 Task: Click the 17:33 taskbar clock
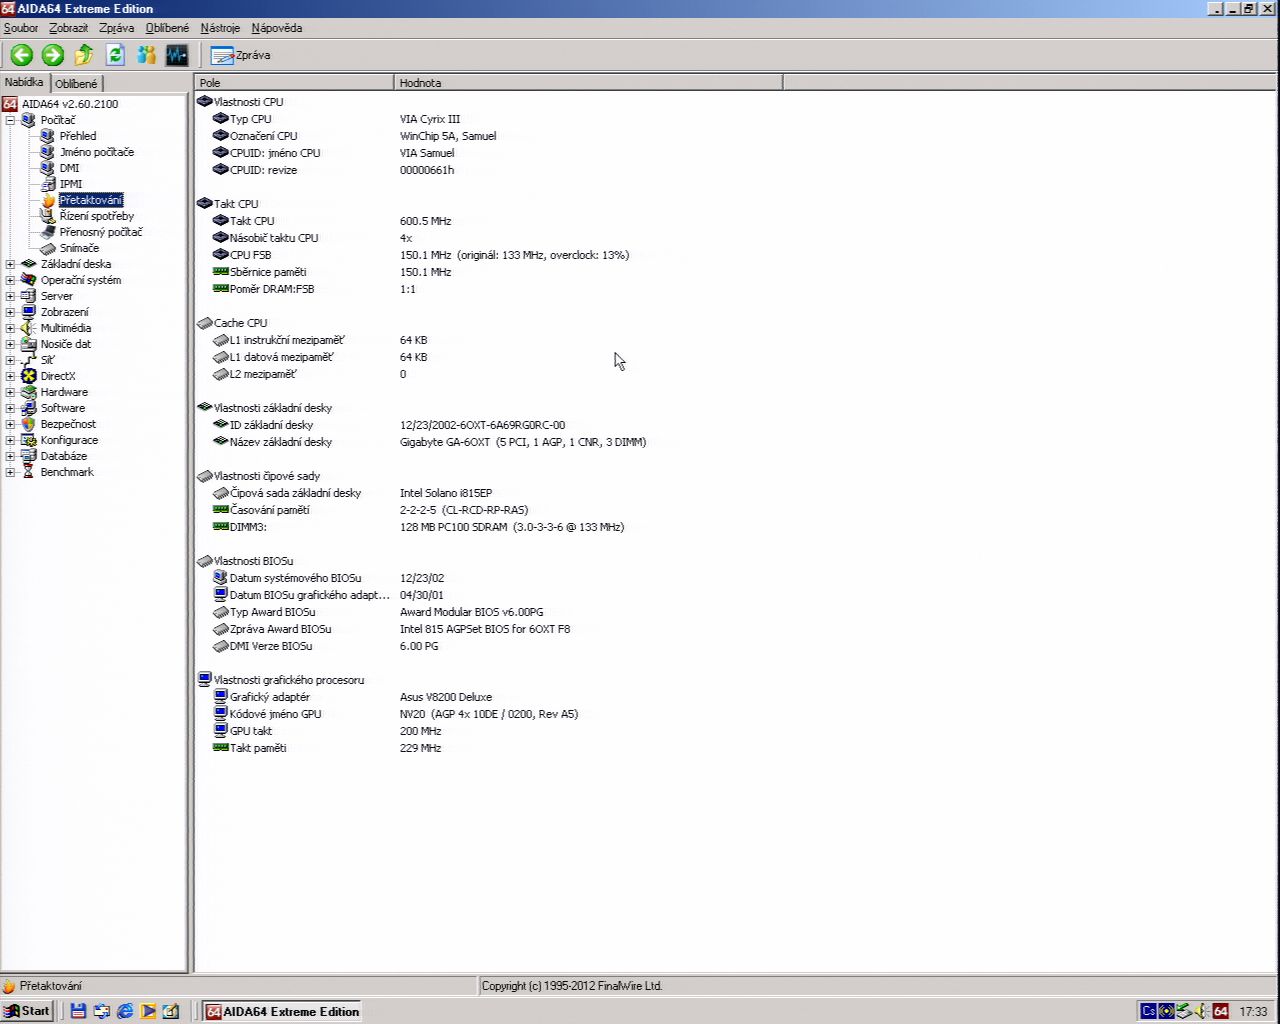[1253, 1012]
